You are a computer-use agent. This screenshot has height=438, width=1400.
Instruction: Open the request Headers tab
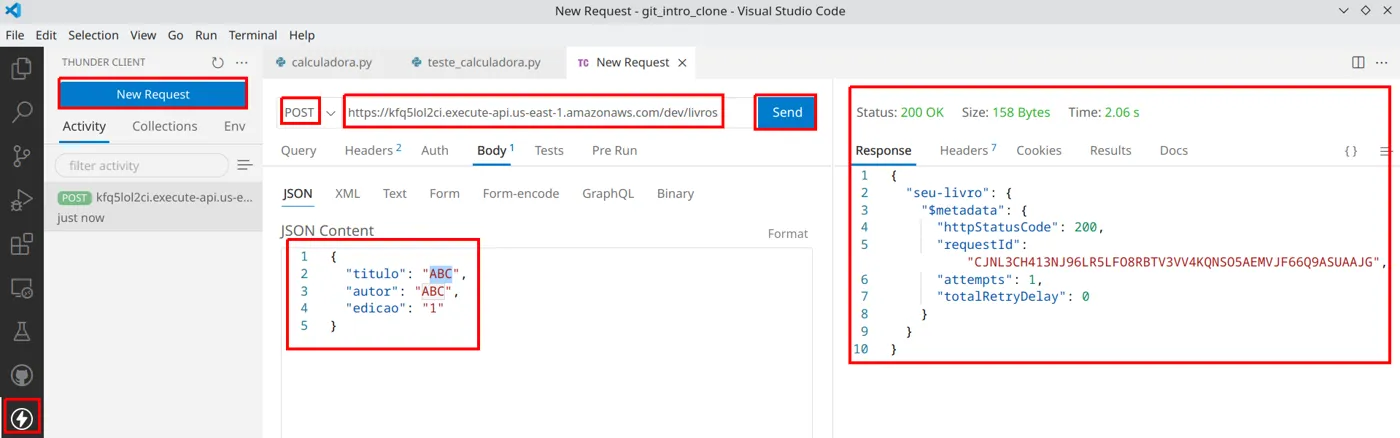(x=372, y=151)
